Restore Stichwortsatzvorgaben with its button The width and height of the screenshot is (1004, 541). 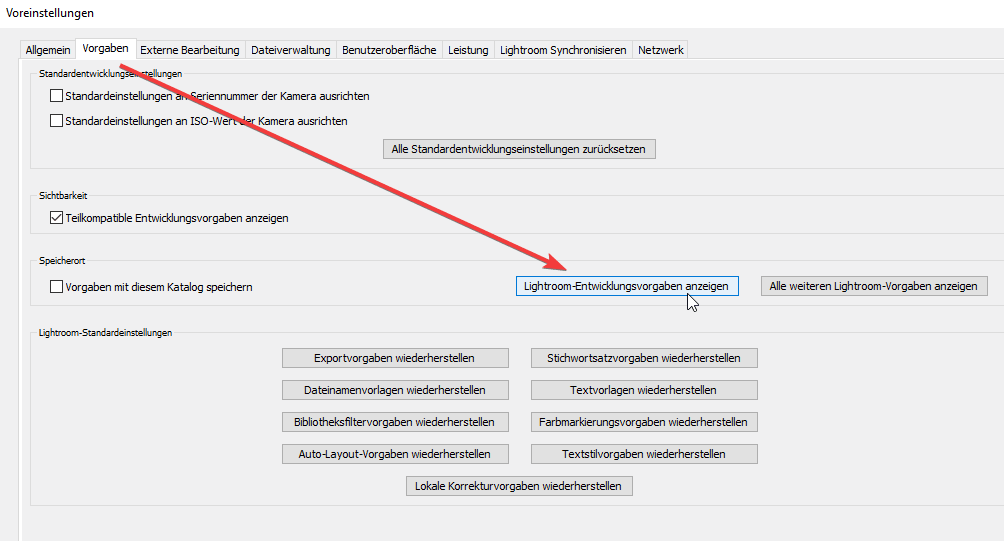click(x=643, y=358)
